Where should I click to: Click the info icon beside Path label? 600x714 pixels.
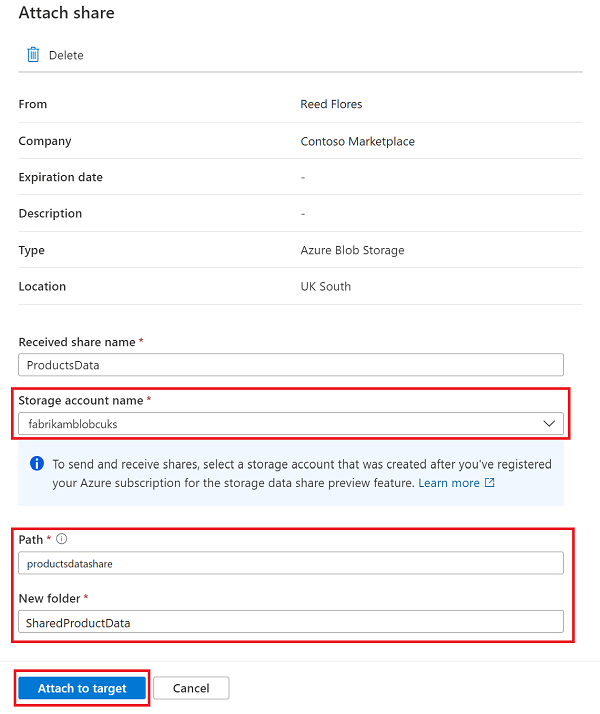point(61,539)
